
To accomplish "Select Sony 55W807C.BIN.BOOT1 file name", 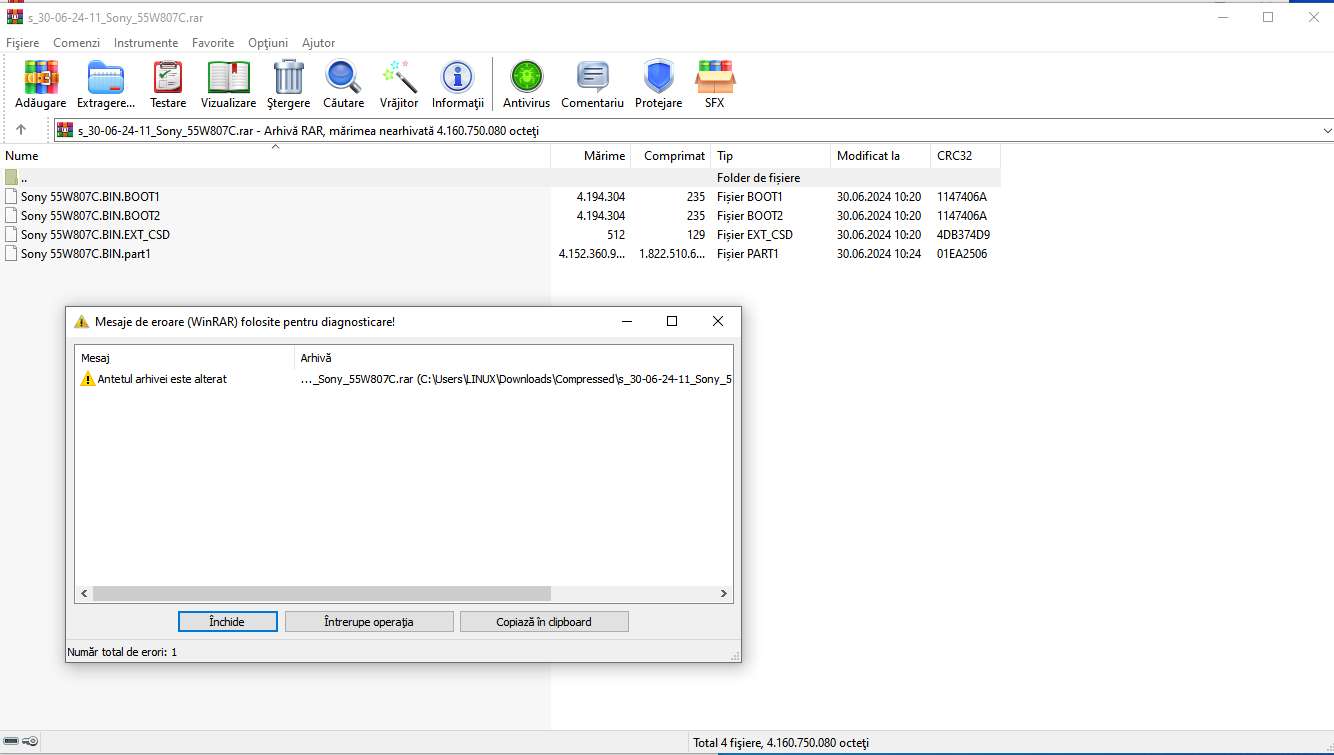I will 90,197.
